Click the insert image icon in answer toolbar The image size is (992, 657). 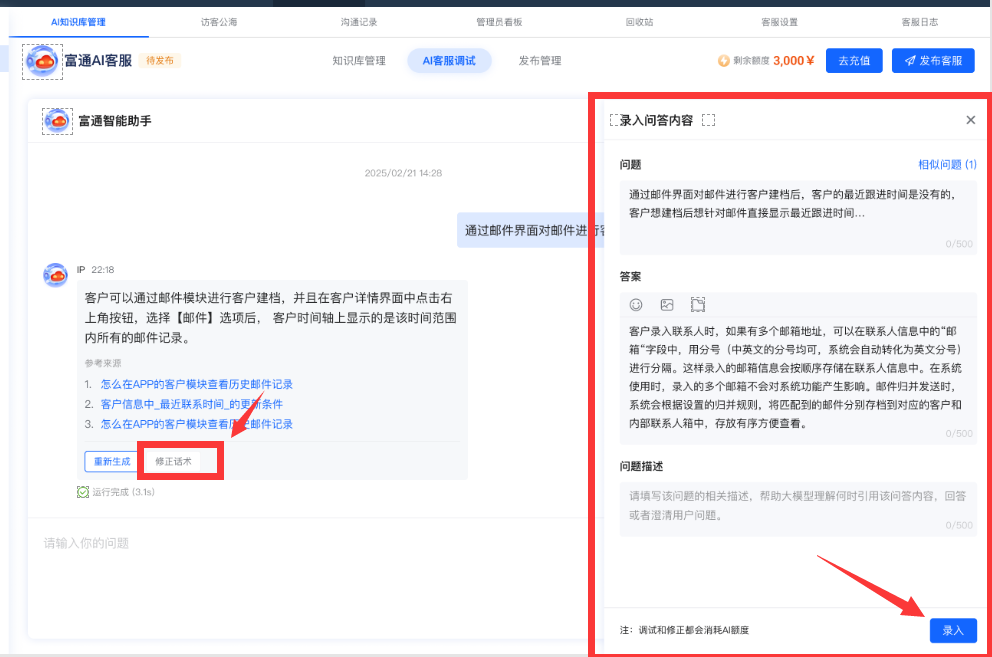(667, 305)
